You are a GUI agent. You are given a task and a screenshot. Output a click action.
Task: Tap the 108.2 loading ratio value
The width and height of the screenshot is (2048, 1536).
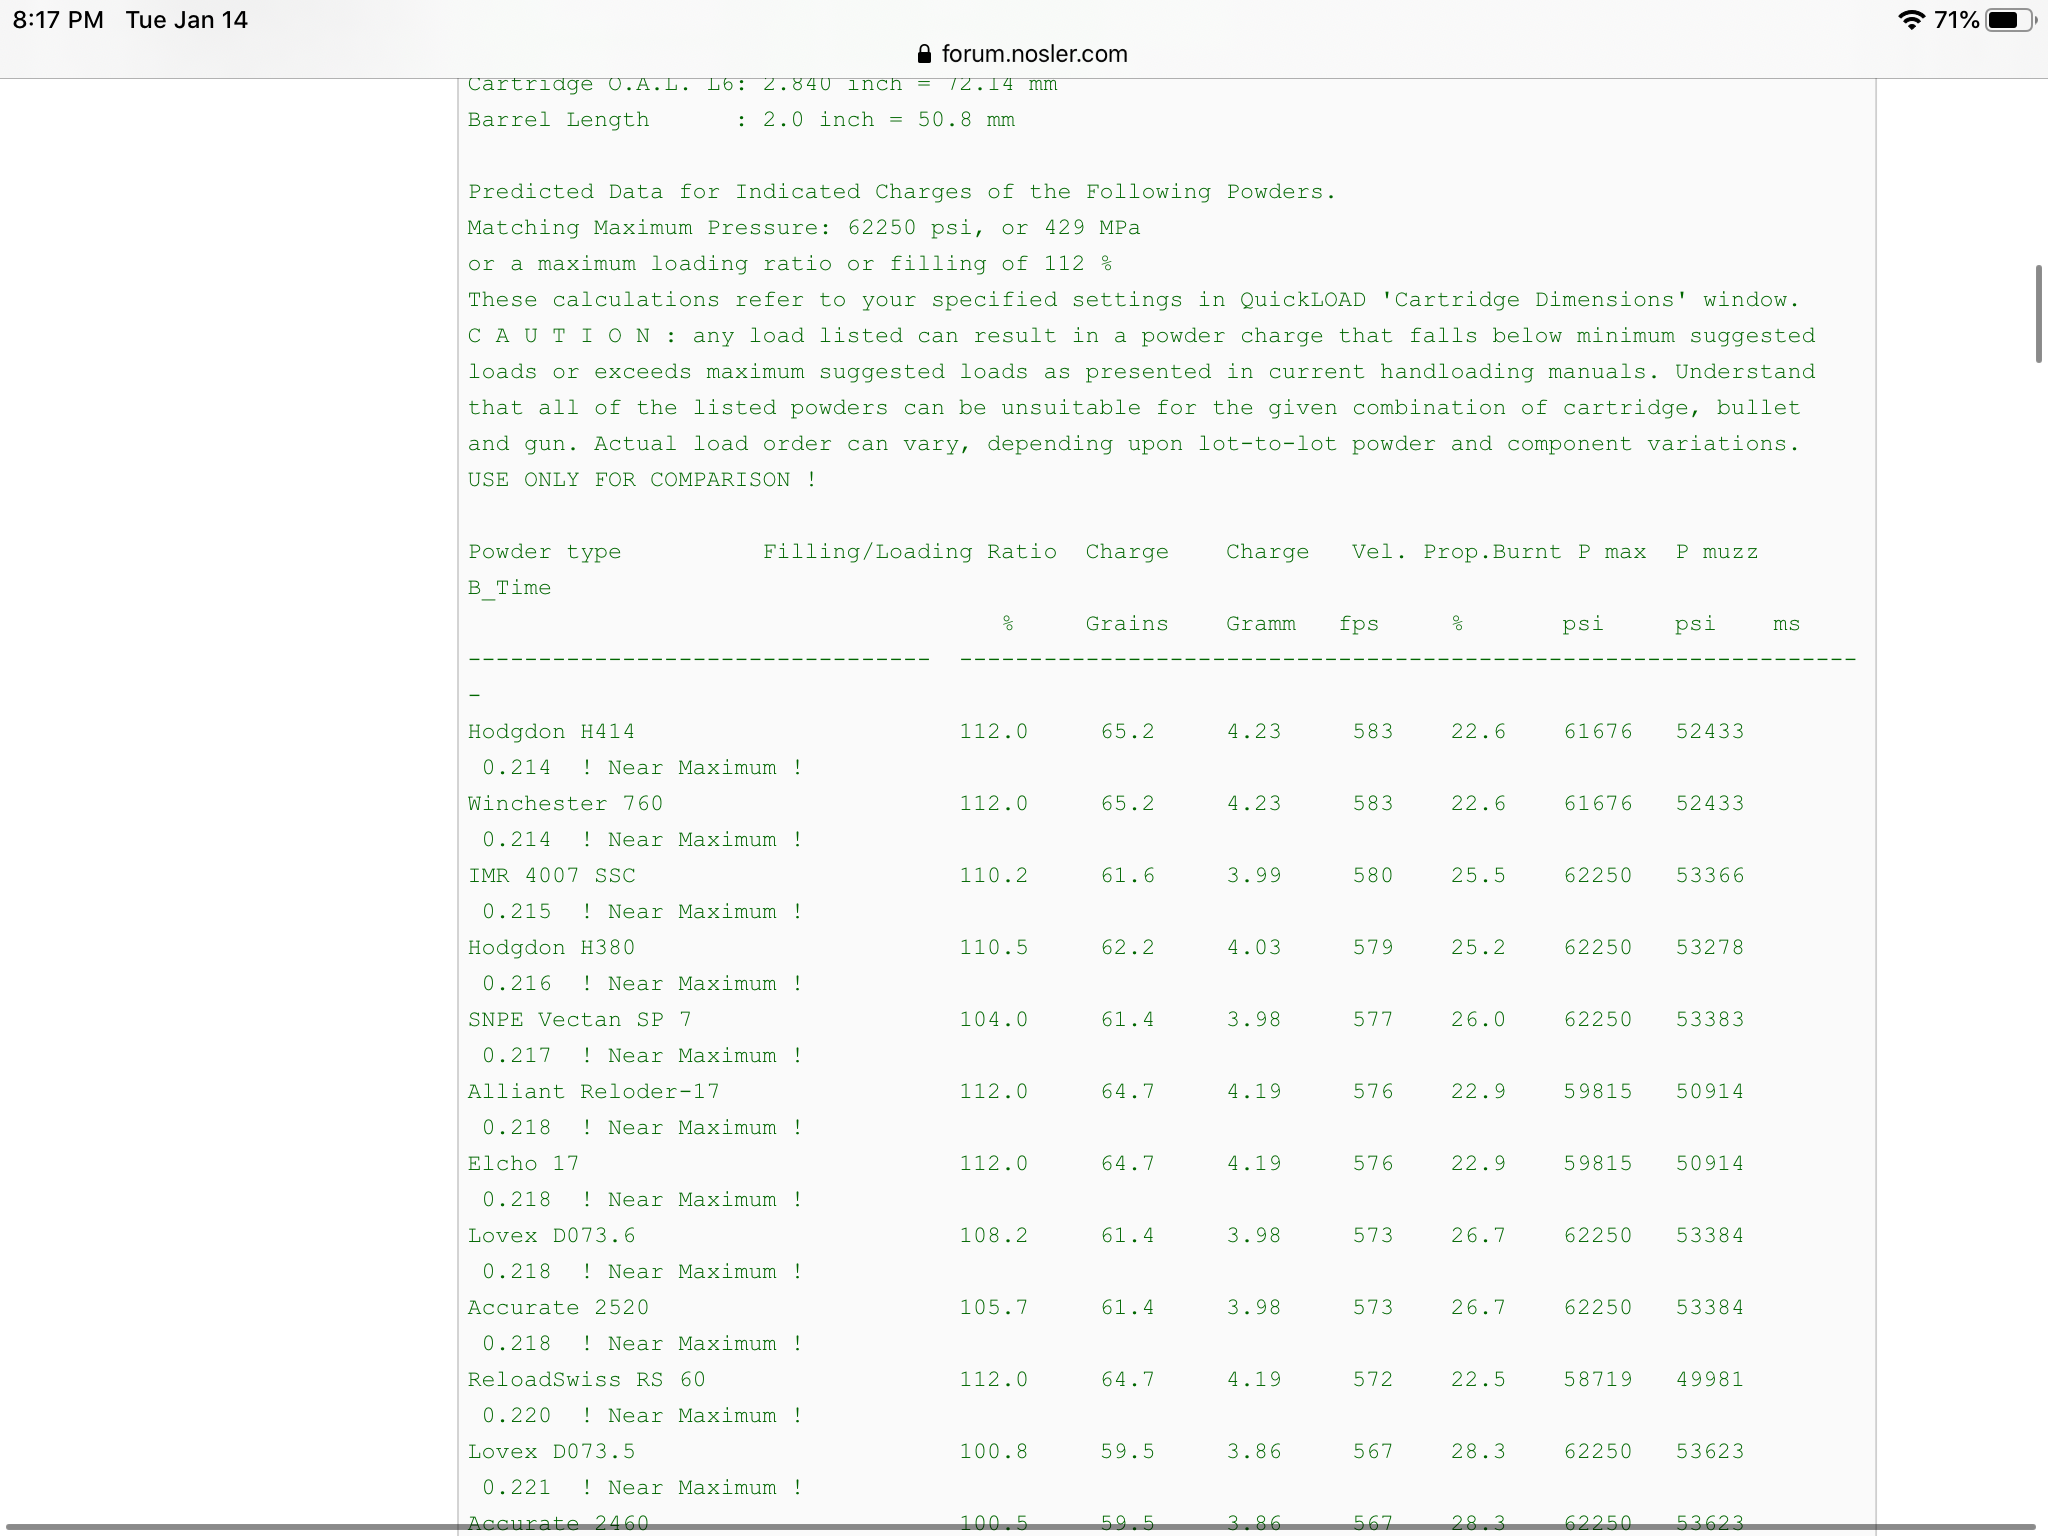(994, 1236)
